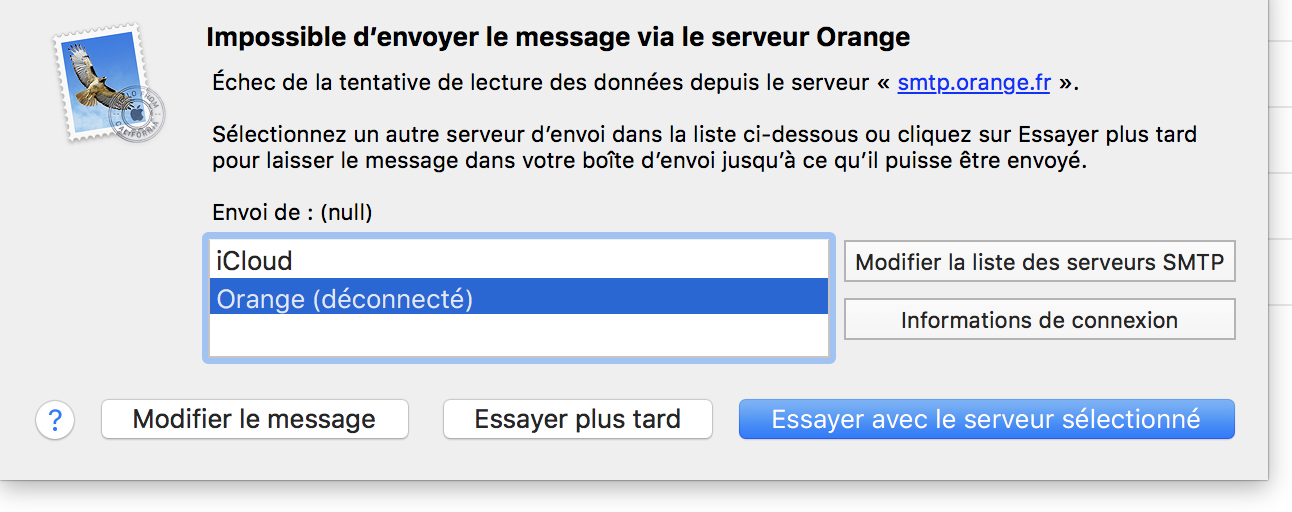Select Orange (déconnecté) server entry
This screenshot has width=1292, height=512.
344,298
